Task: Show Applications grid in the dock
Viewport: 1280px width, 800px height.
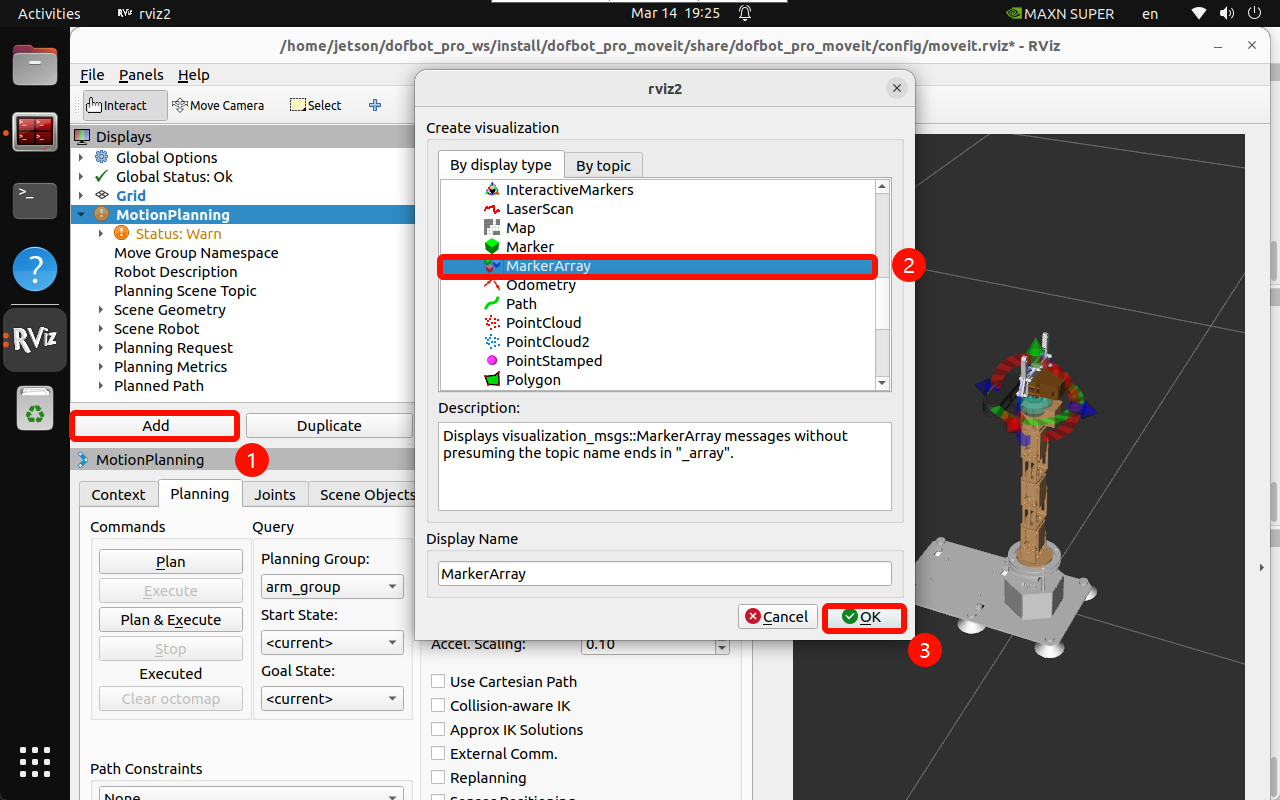Action: click(35, 761)
